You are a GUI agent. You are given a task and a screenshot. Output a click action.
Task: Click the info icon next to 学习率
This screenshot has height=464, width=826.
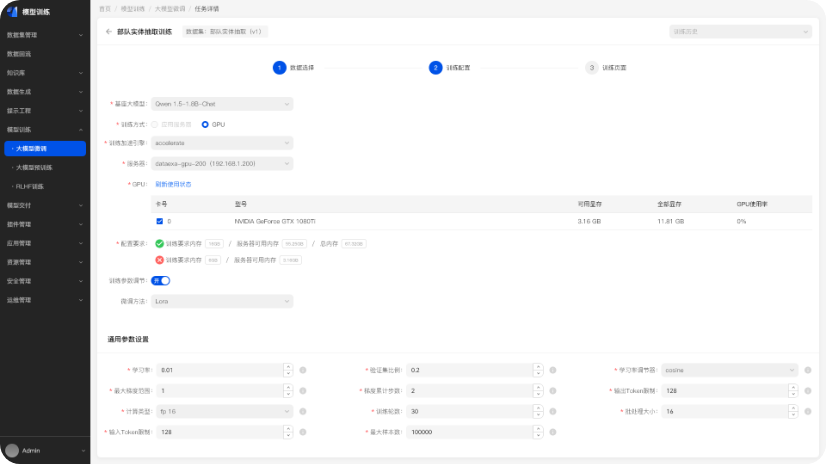tap(303, 369)
